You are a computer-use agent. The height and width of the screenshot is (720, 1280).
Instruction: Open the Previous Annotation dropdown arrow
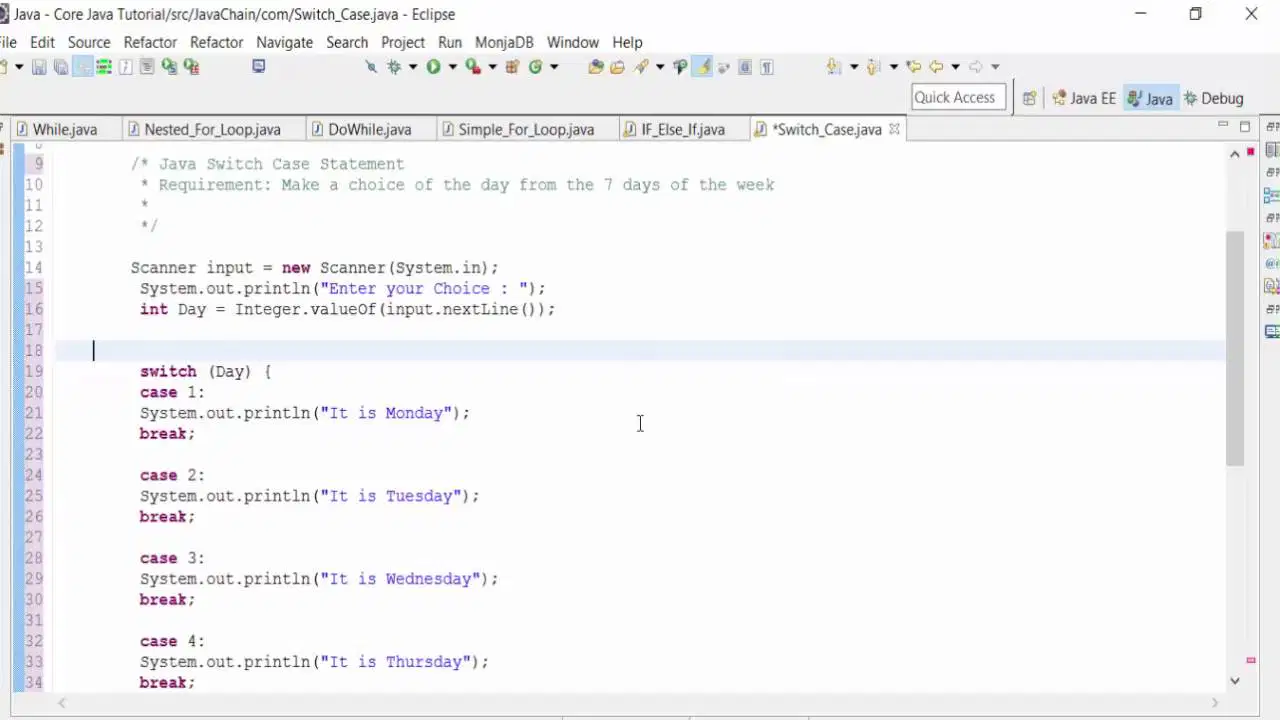point(894,67)
